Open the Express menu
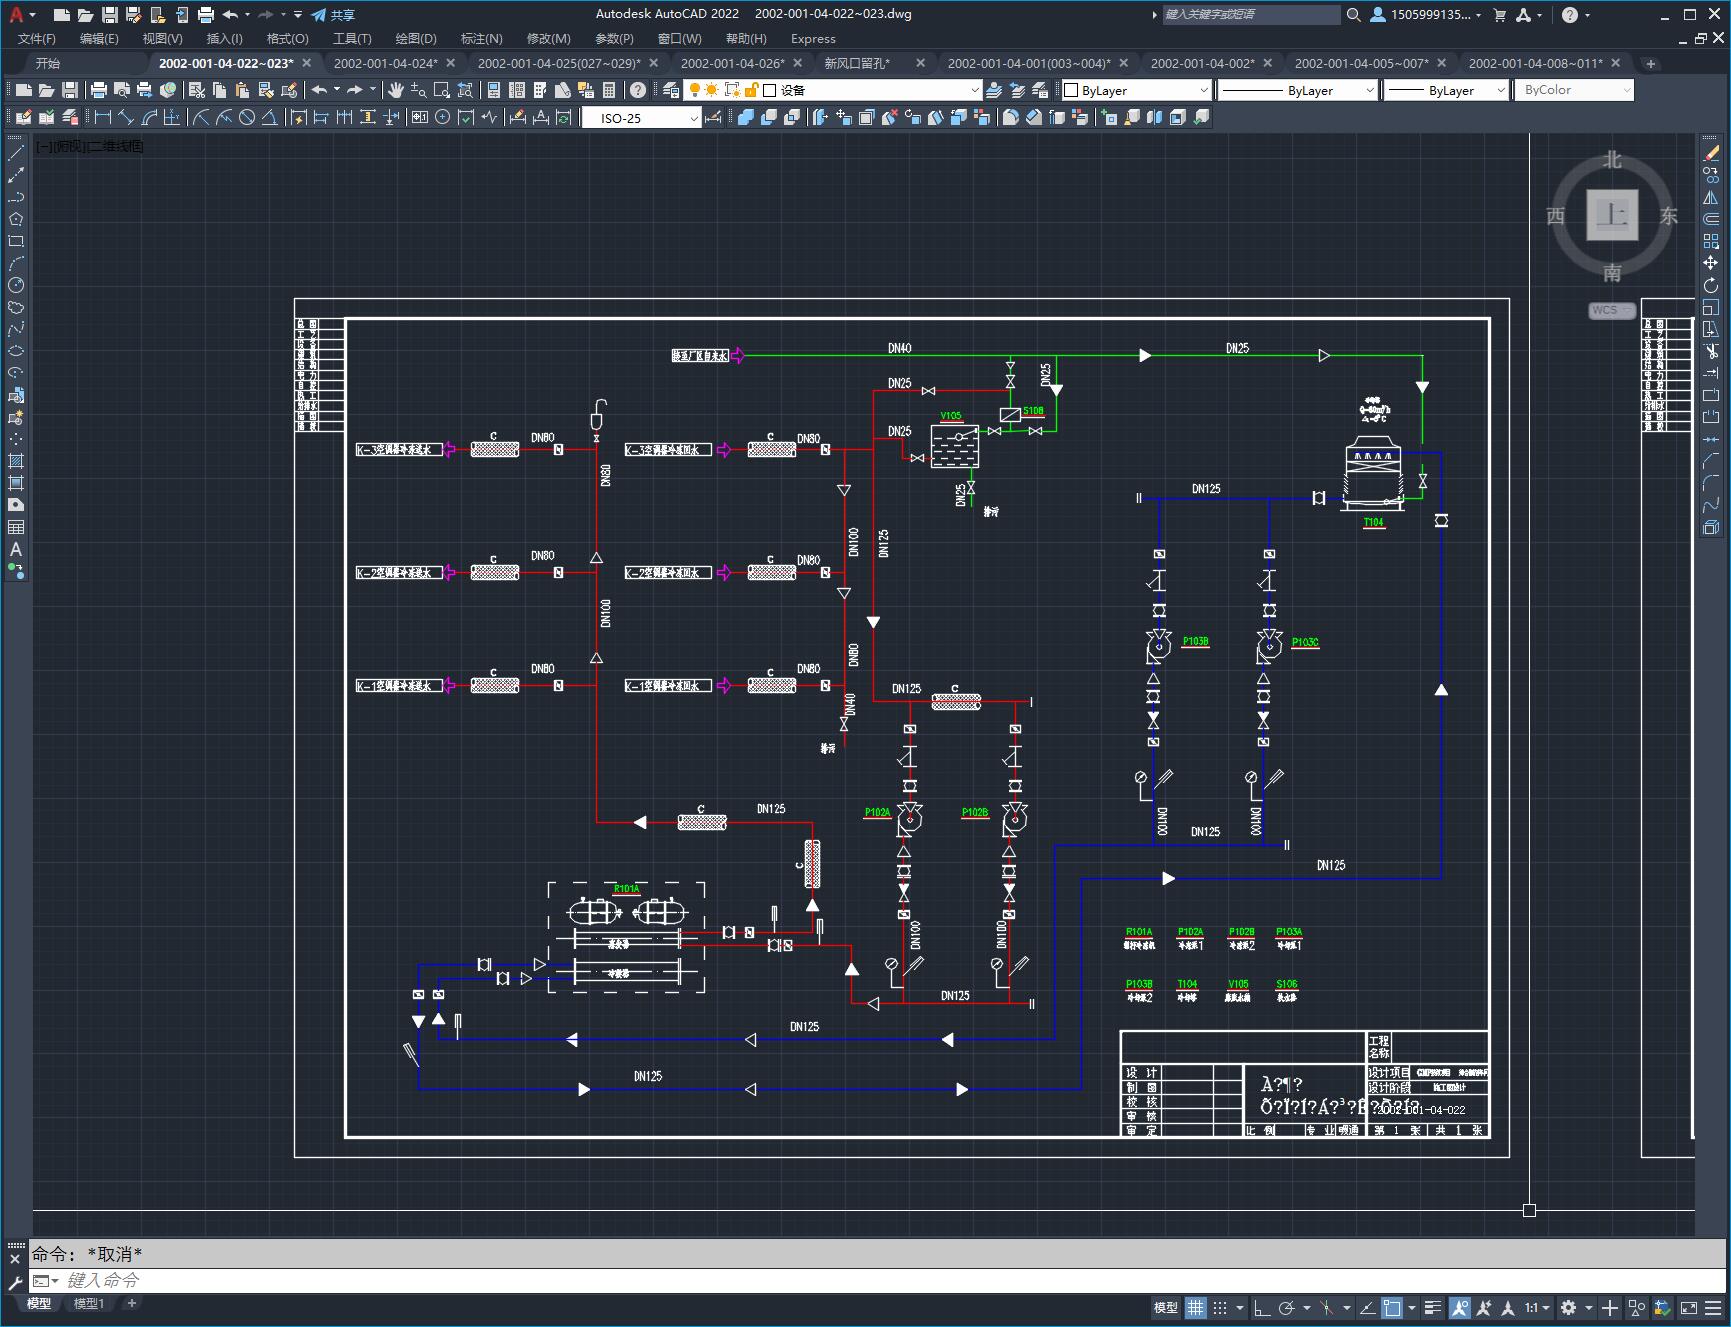The image size is (1731, 1327). 813,38
